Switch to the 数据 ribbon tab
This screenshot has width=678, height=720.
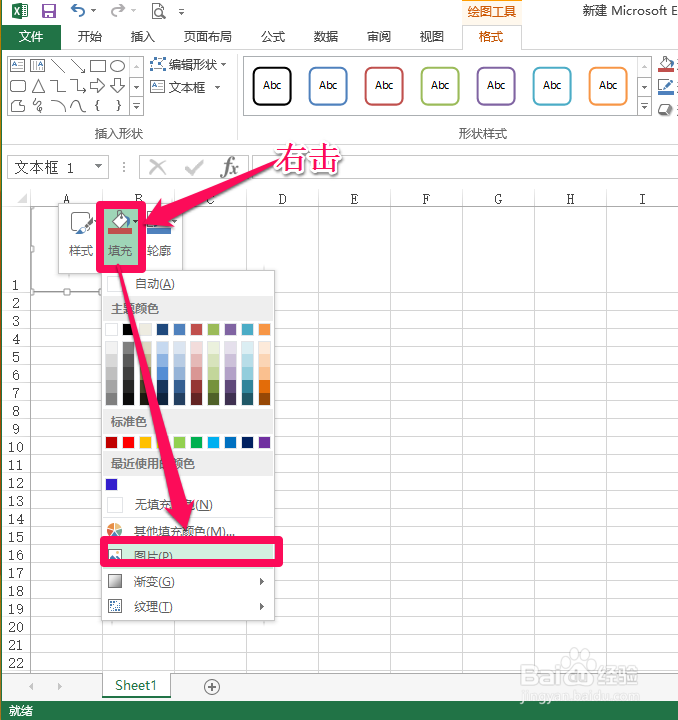coord(326,37)
